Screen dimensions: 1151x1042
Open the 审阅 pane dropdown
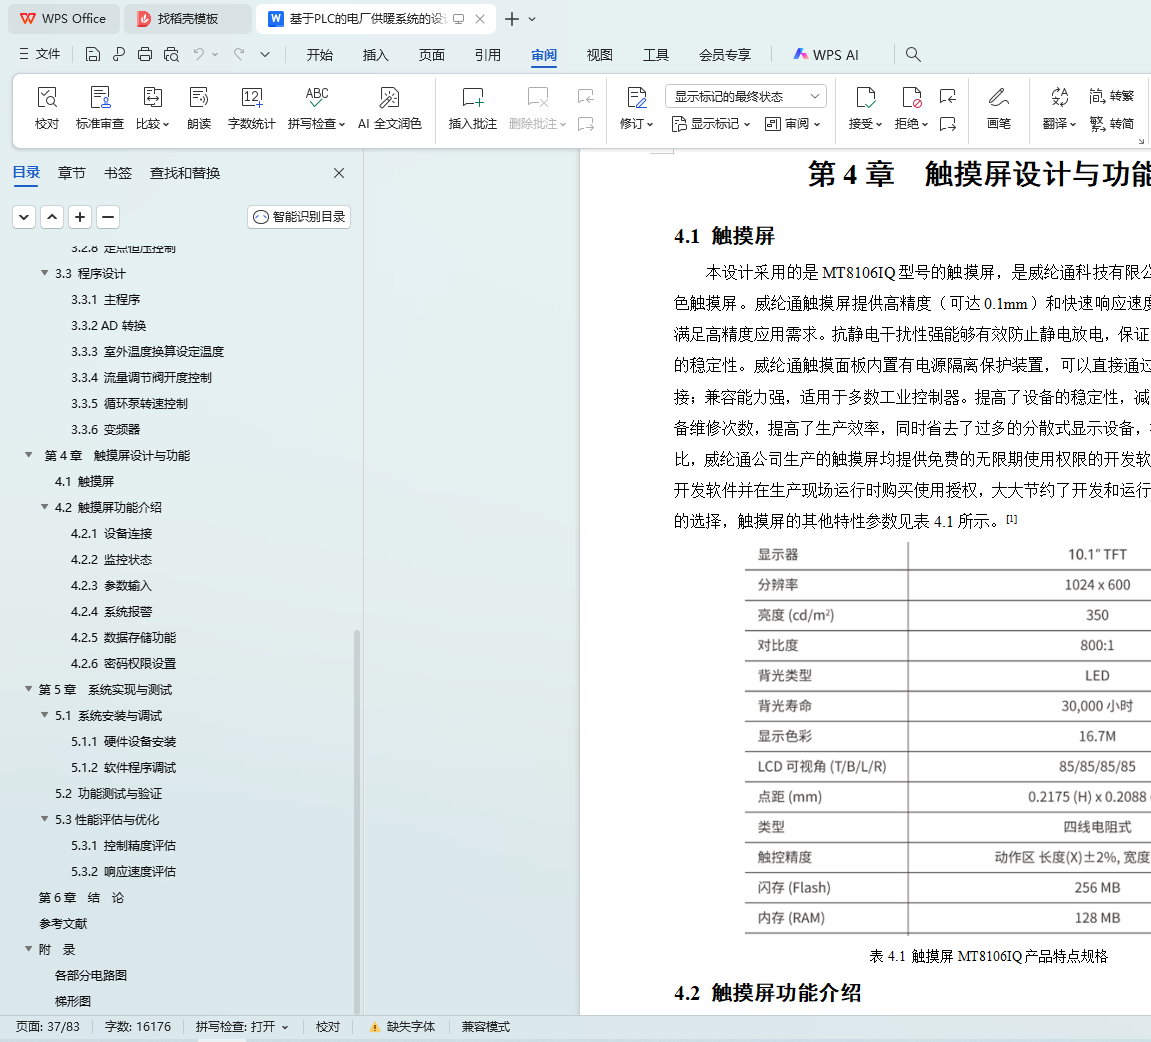coord(793,124)
